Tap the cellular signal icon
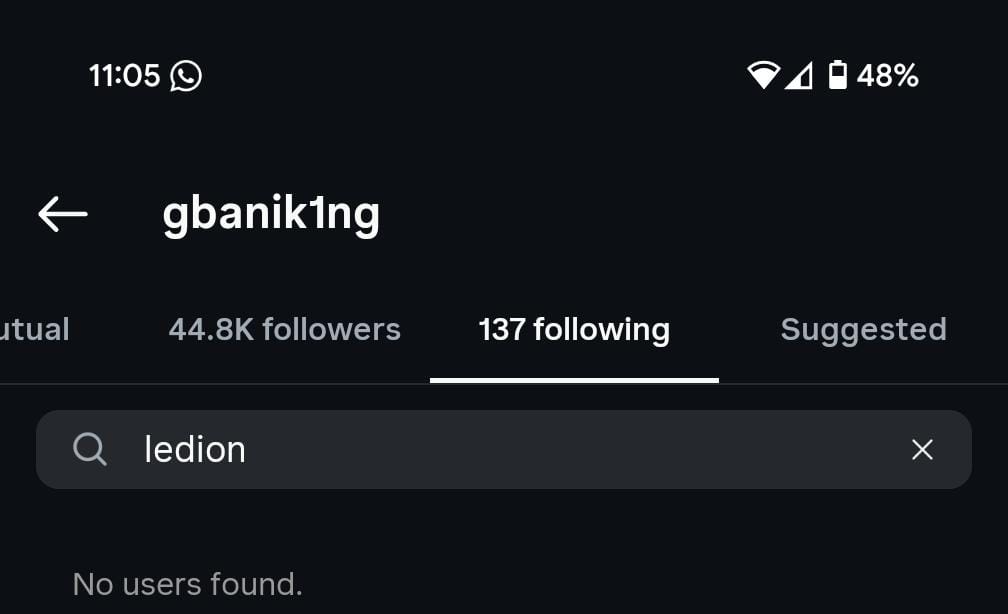This screenshot has height=614, width=1008. pos(798,76)
